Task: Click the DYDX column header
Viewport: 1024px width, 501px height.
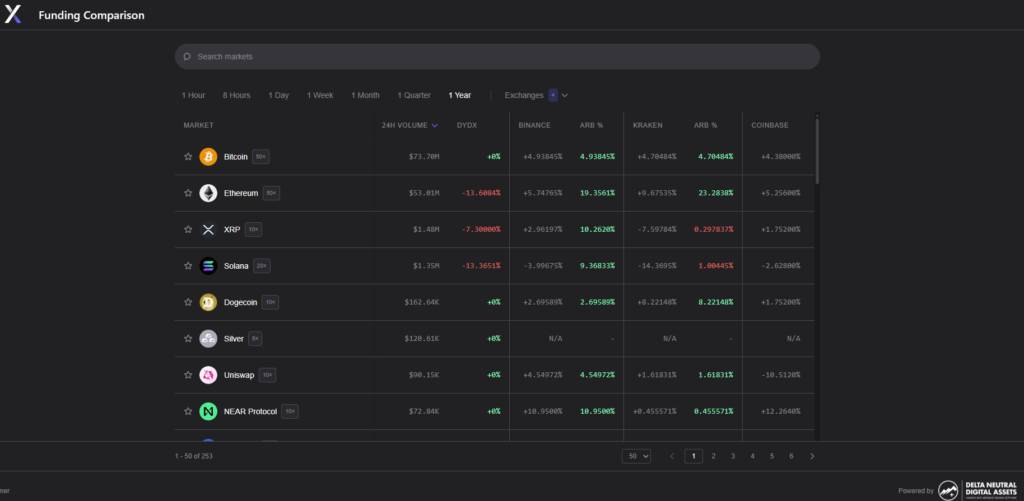Action: click(x=467, y=125)
